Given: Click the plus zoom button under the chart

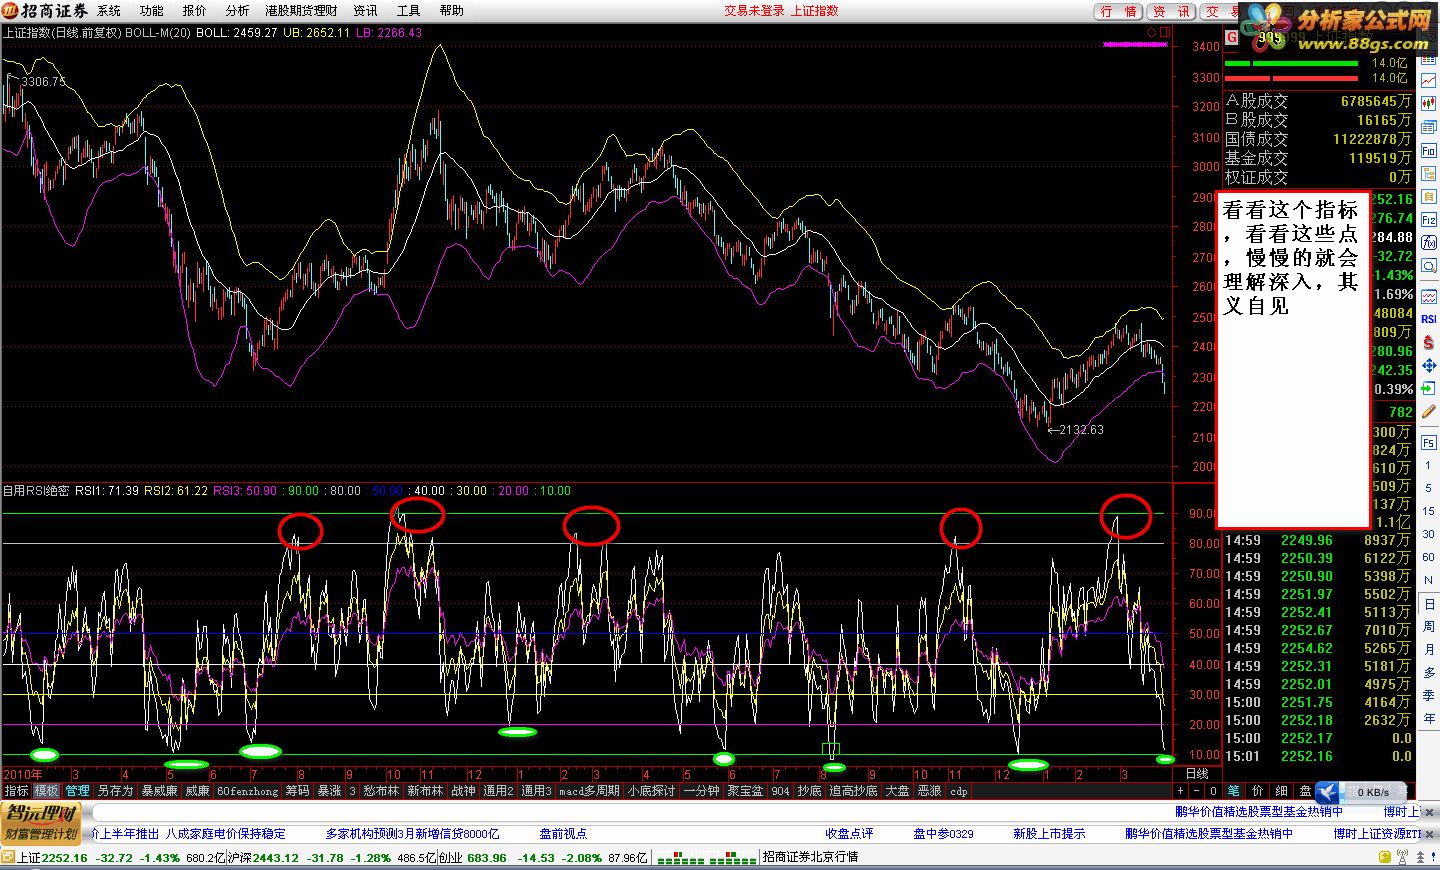Looking at the screenshot, I should (1182, 791).
